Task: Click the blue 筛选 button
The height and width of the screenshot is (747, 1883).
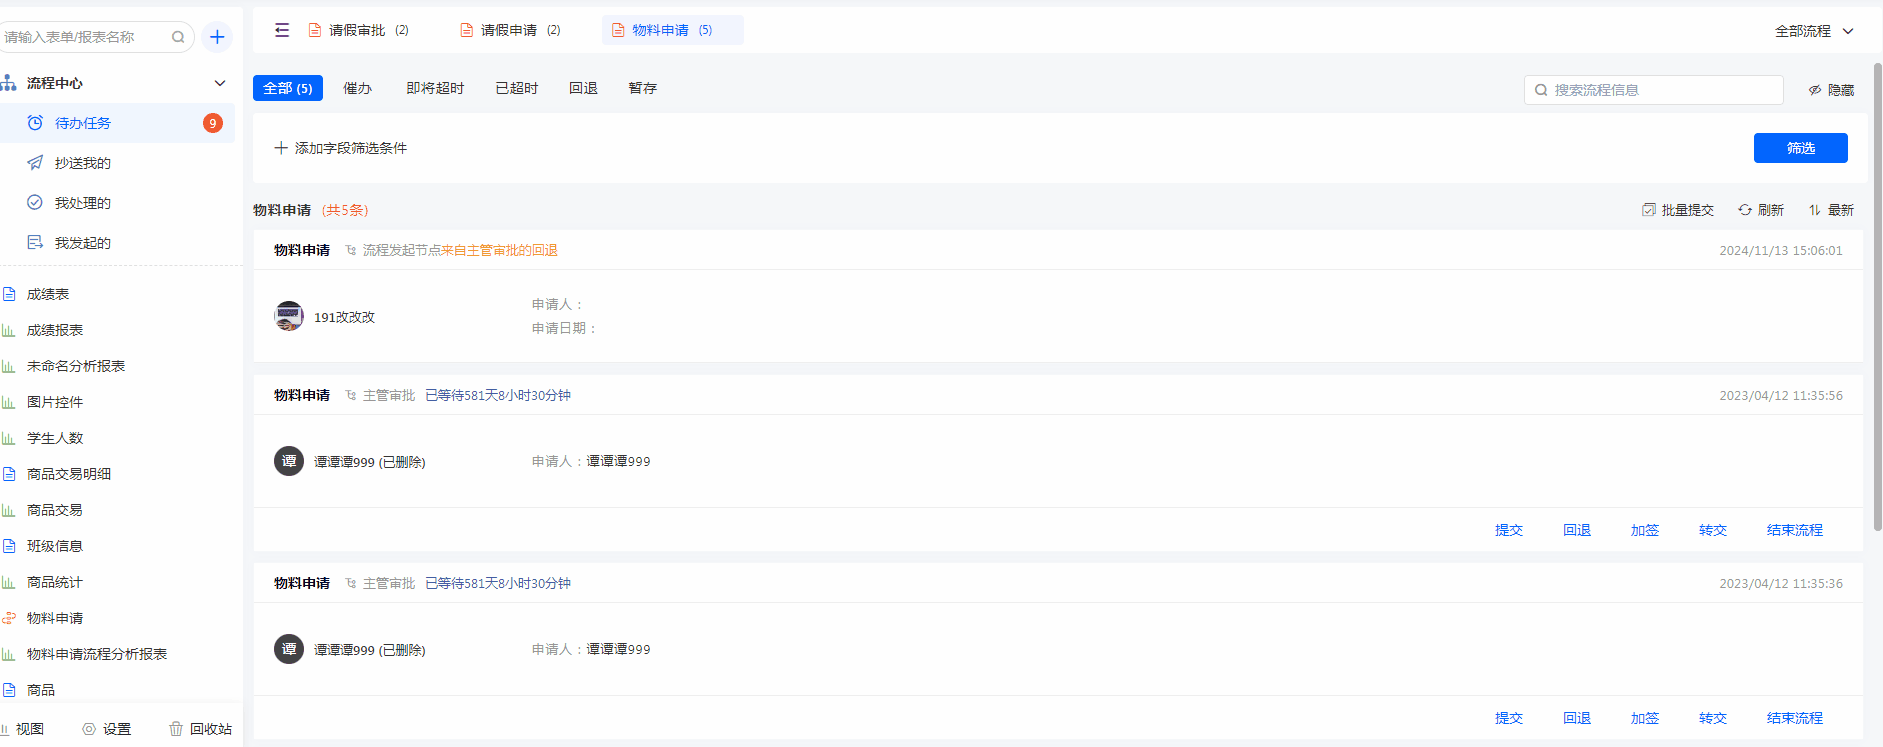Action: point(1800,148)
